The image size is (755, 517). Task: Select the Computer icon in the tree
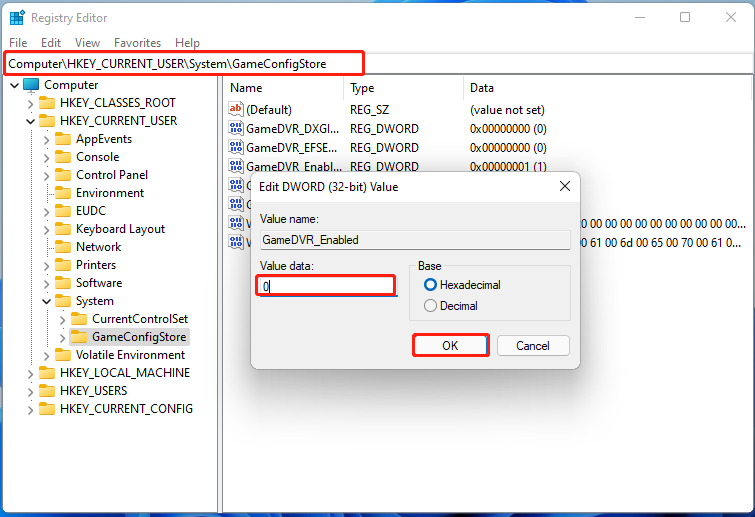point(31,85)
